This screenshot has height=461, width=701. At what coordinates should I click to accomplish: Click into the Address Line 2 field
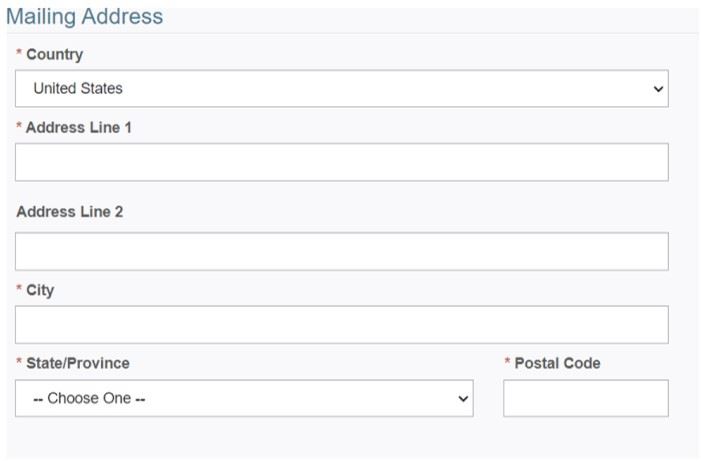click(x=341, y=252)
